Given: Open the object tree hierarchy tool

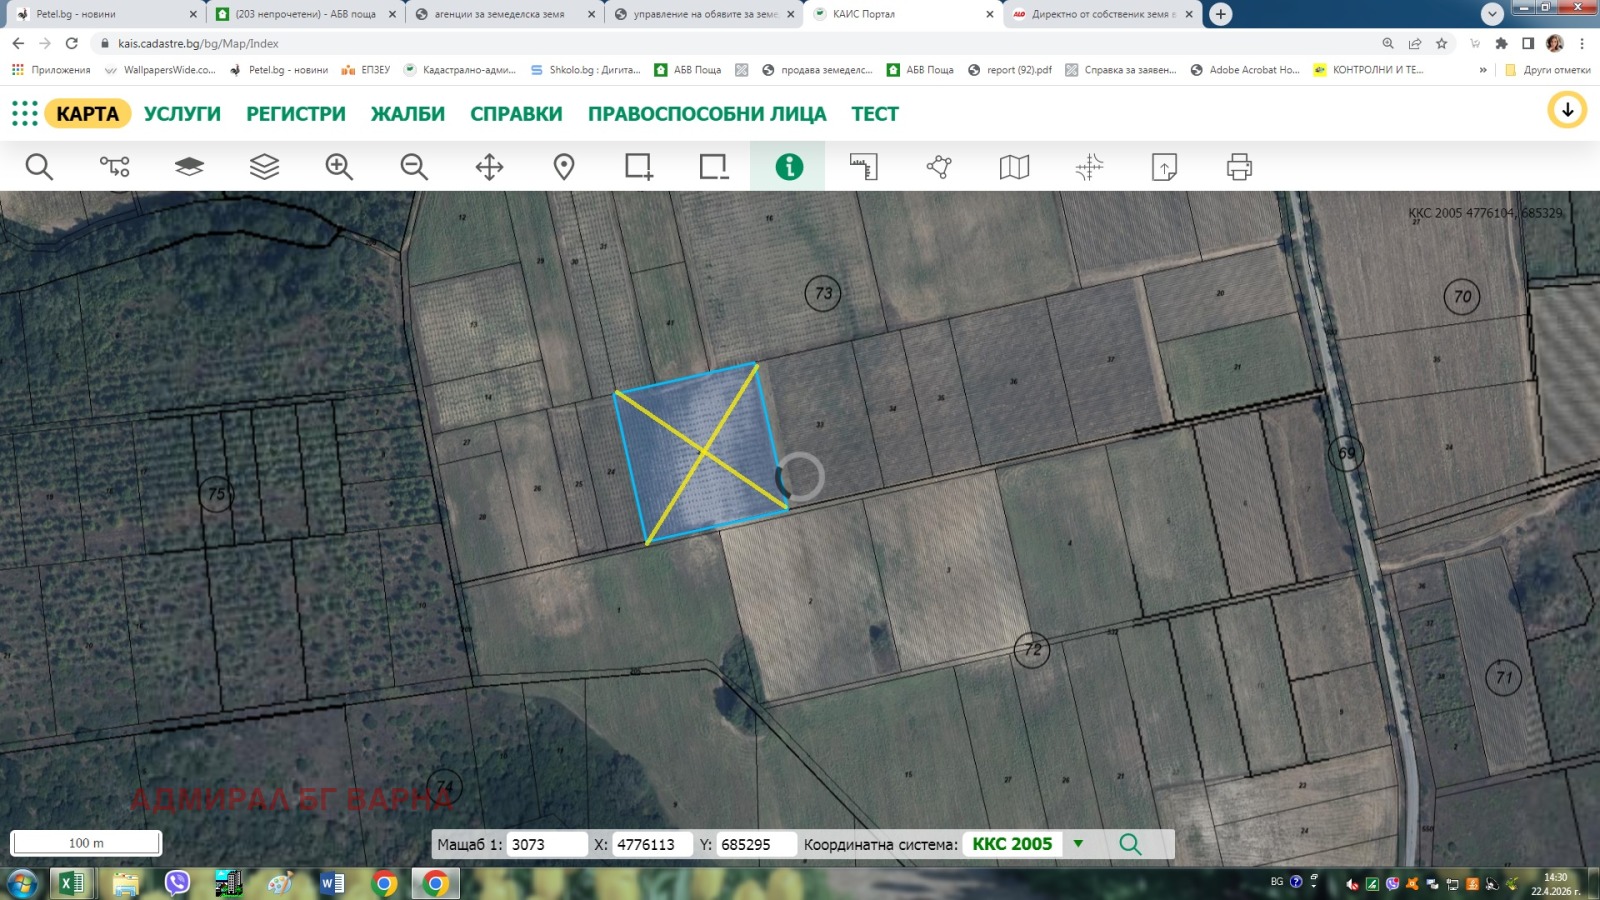Looking at the screenshot, I should click(x=114, y=166).
